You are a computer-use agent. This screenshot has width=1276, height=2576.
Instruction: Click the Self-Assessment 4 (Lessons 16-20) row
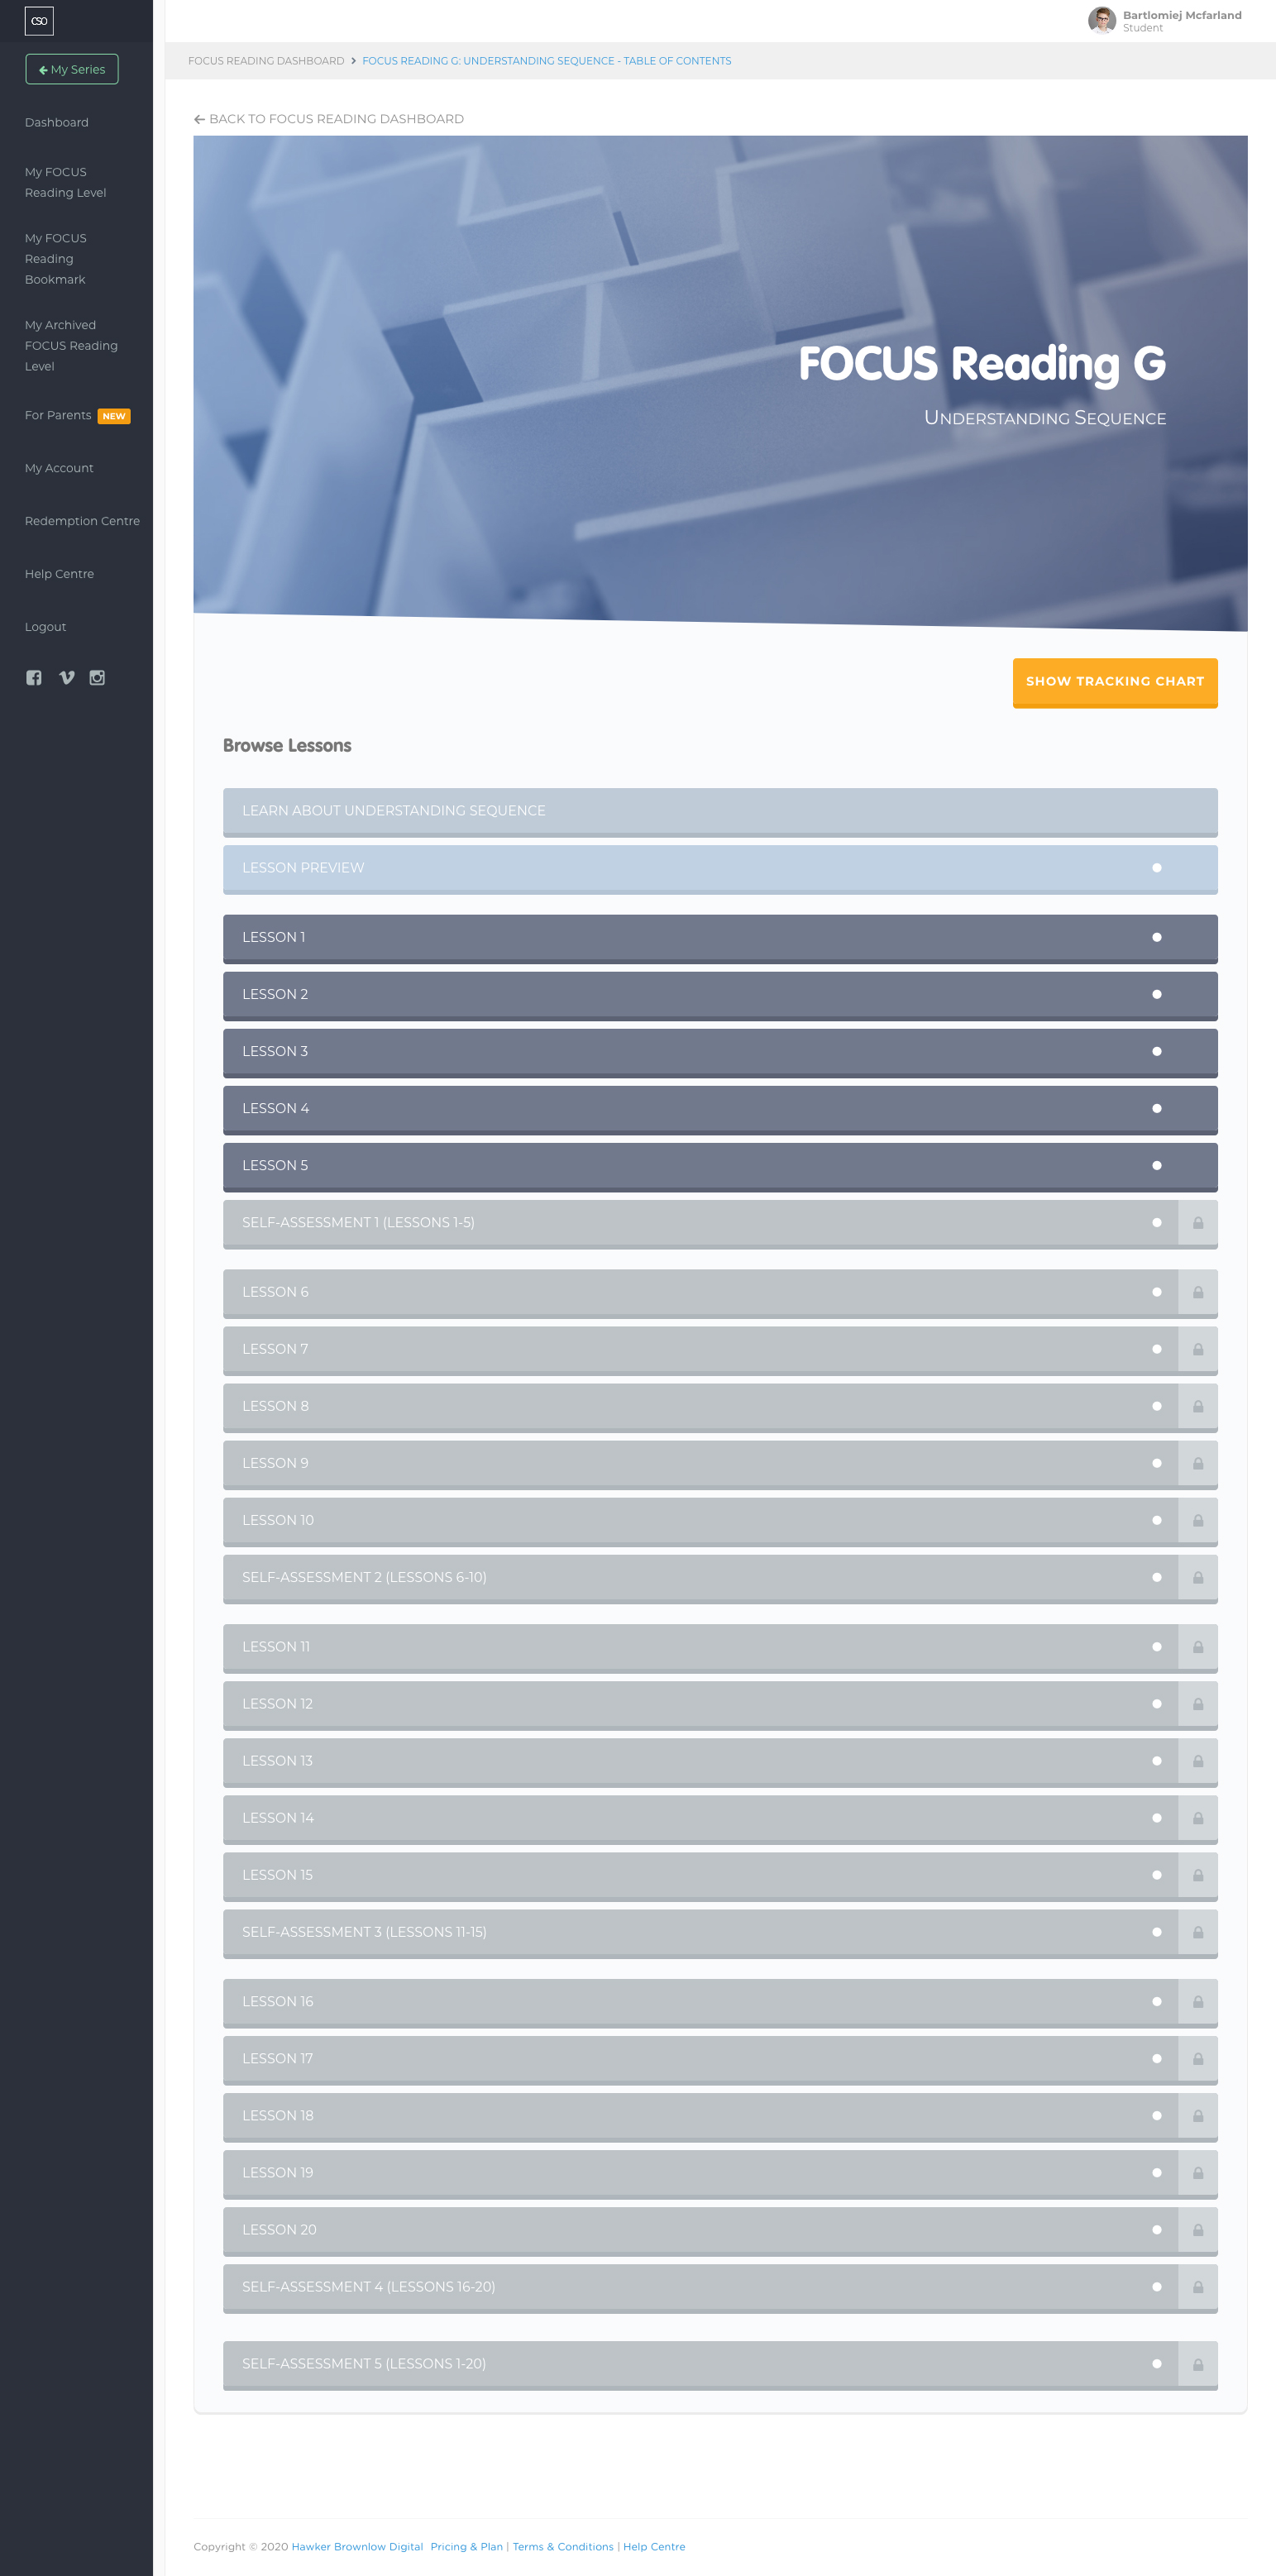pyautogui.click(x=720, y=2288)
